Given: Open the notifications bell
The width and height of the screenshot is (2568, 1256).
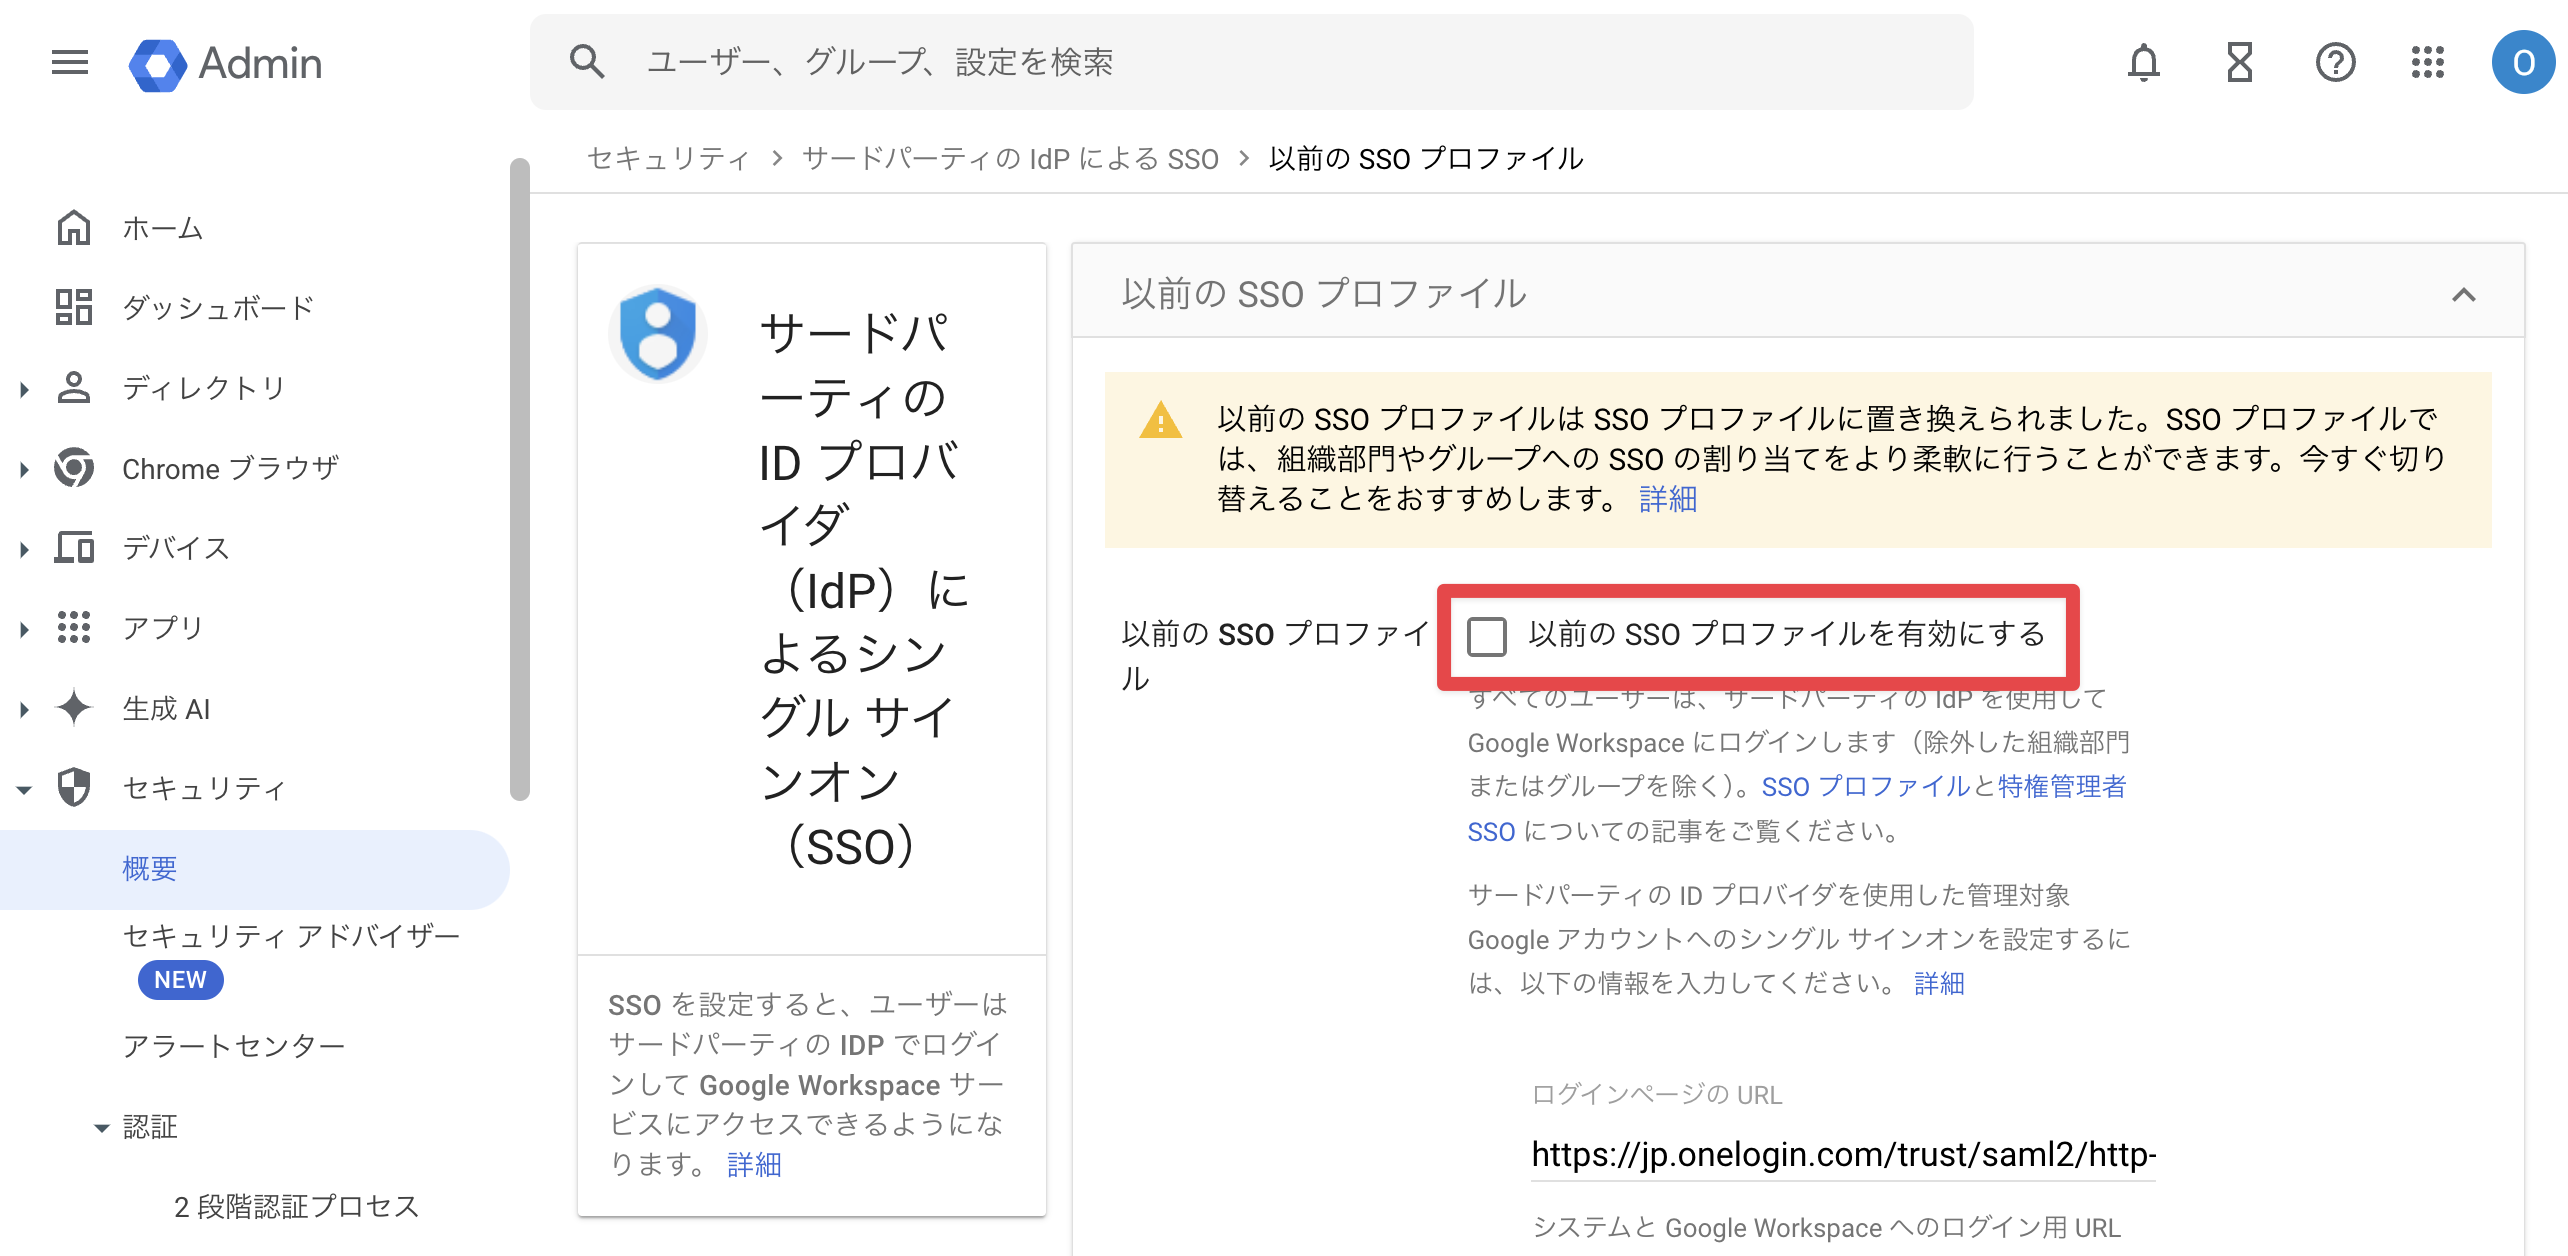Looking at the screenshot, I should click(2143, 63).
